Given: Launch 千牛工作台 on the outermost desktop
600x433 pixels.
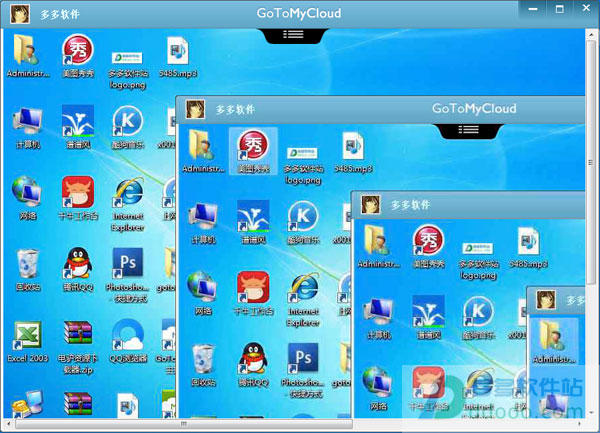Looking at the screenshot, I should tap(78, 198).
